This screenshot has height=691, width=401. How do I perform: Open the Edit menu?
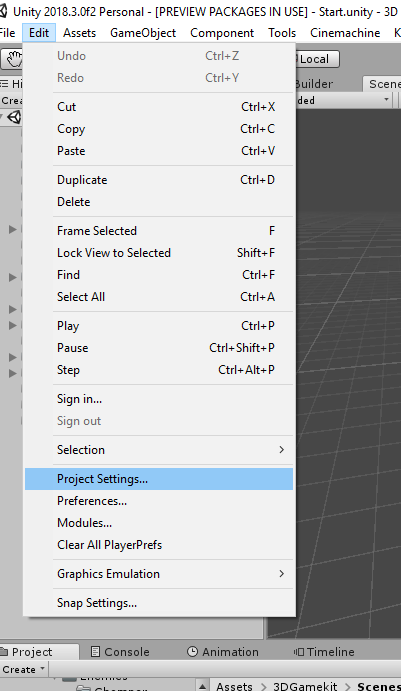point(39,33)
